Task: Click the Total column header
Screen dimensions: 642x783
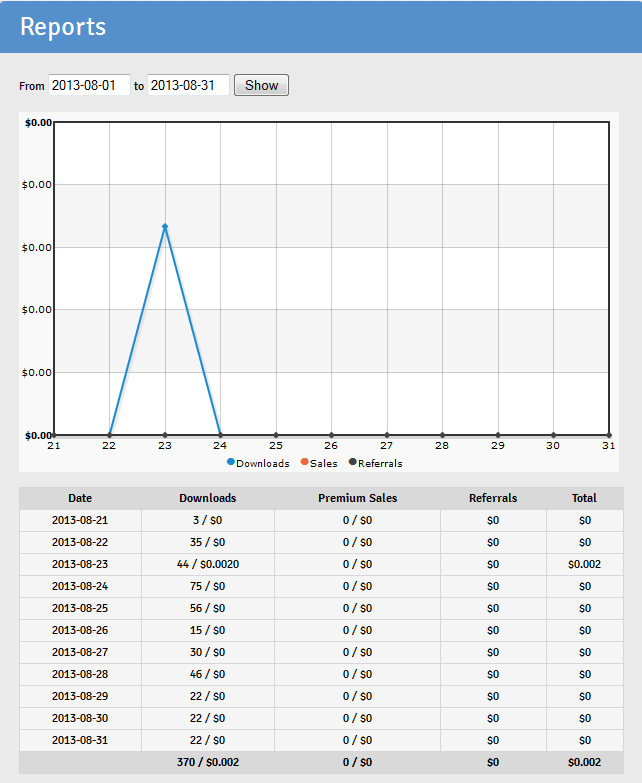Action: point(584,498)
